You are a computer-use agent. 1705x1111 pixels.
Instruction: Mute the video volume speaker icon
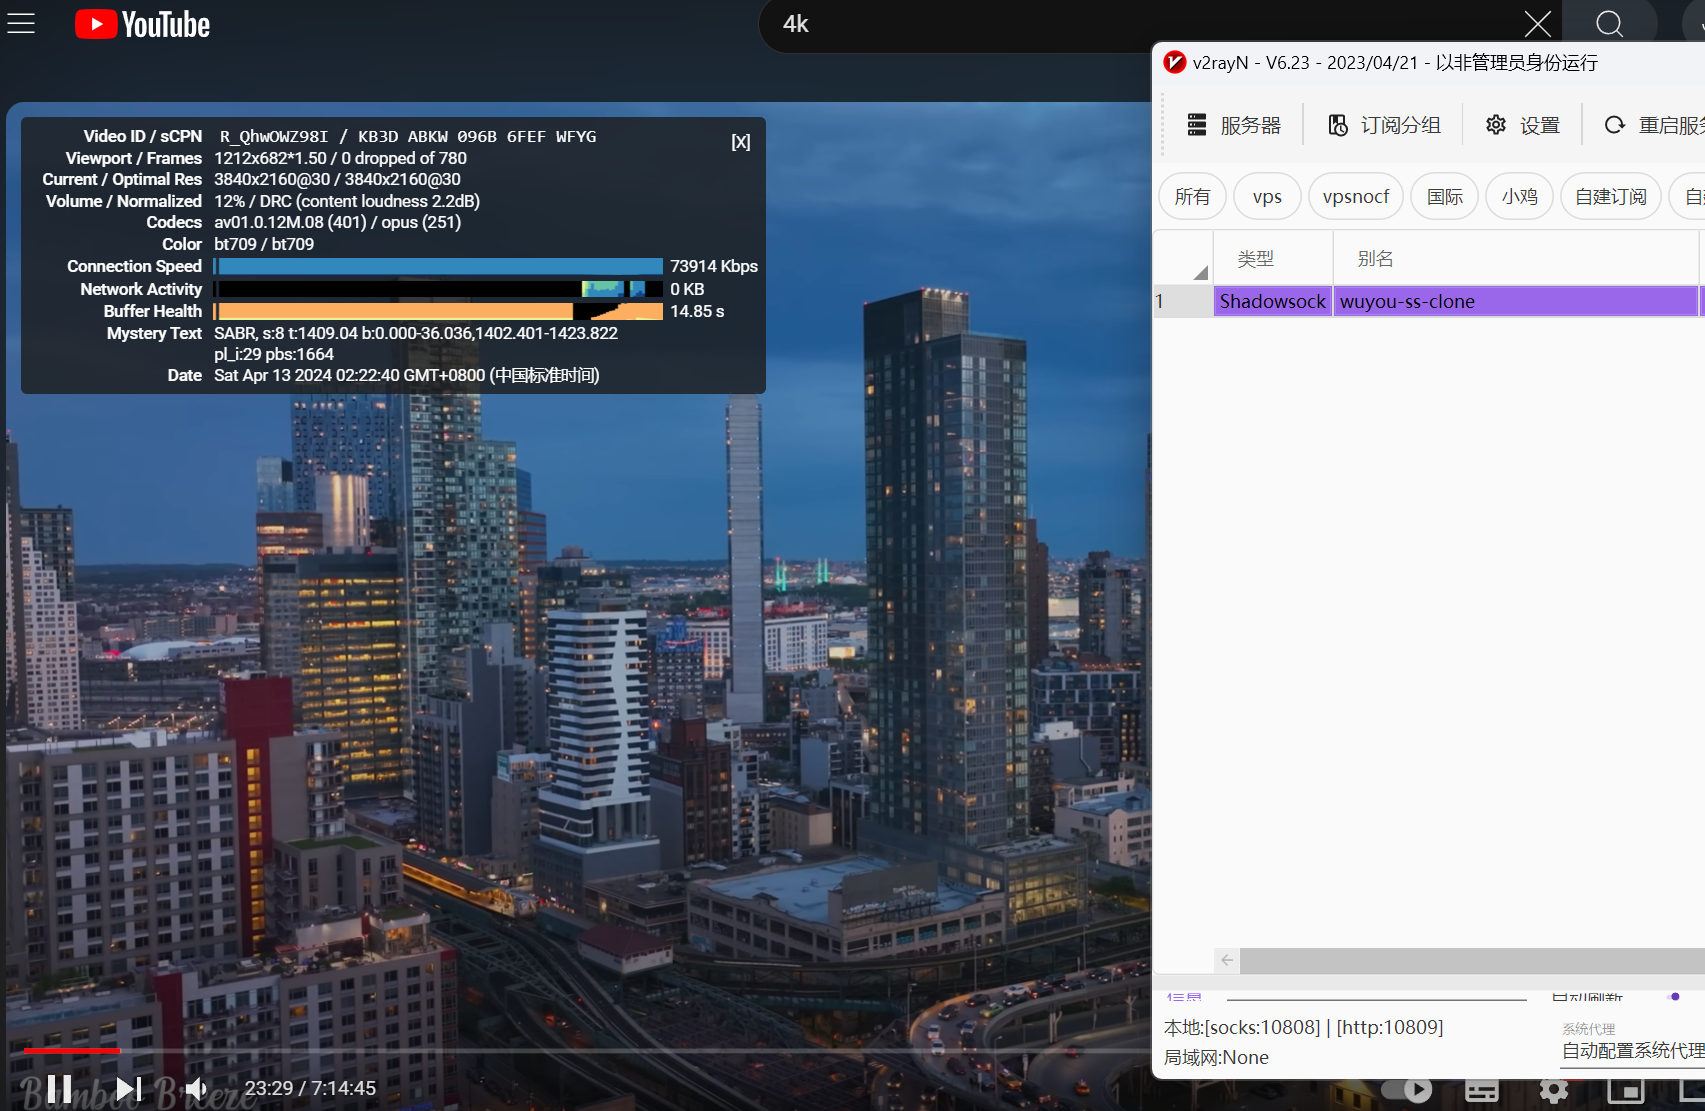coord(197,1088)
